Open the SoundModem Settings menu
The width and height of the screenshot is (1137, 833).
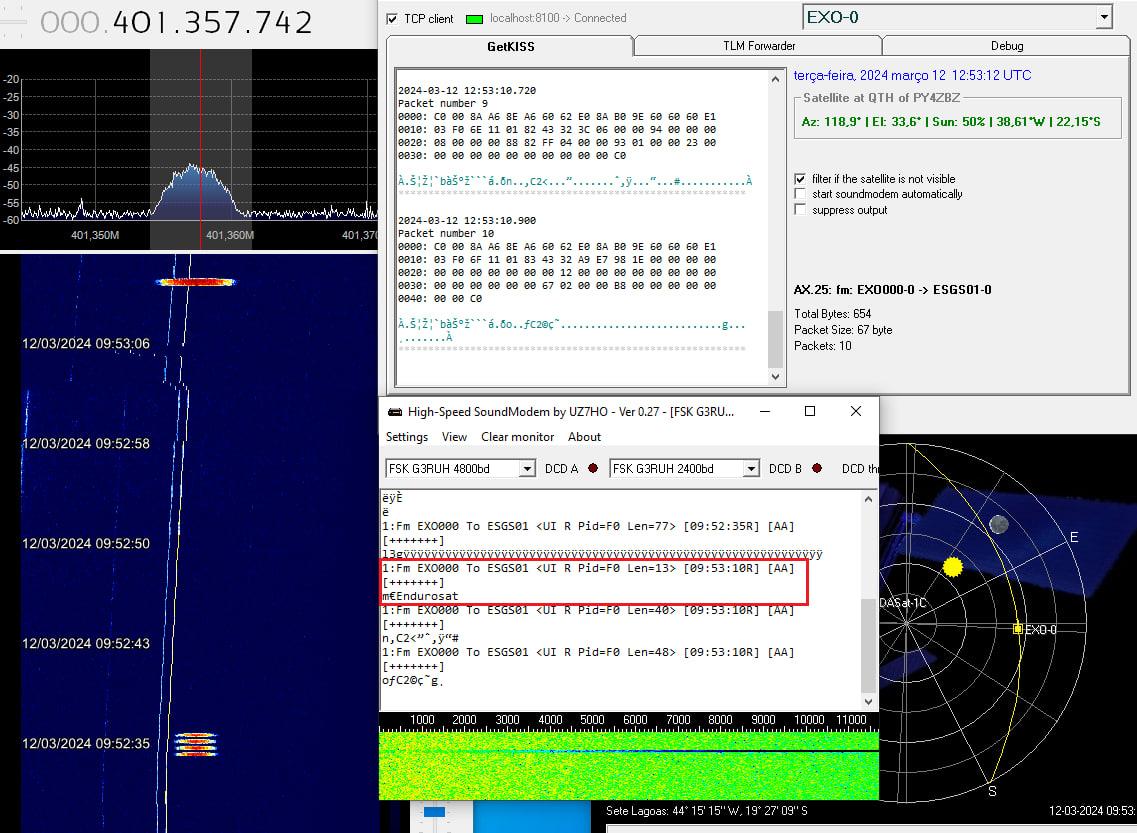[406, 437]
